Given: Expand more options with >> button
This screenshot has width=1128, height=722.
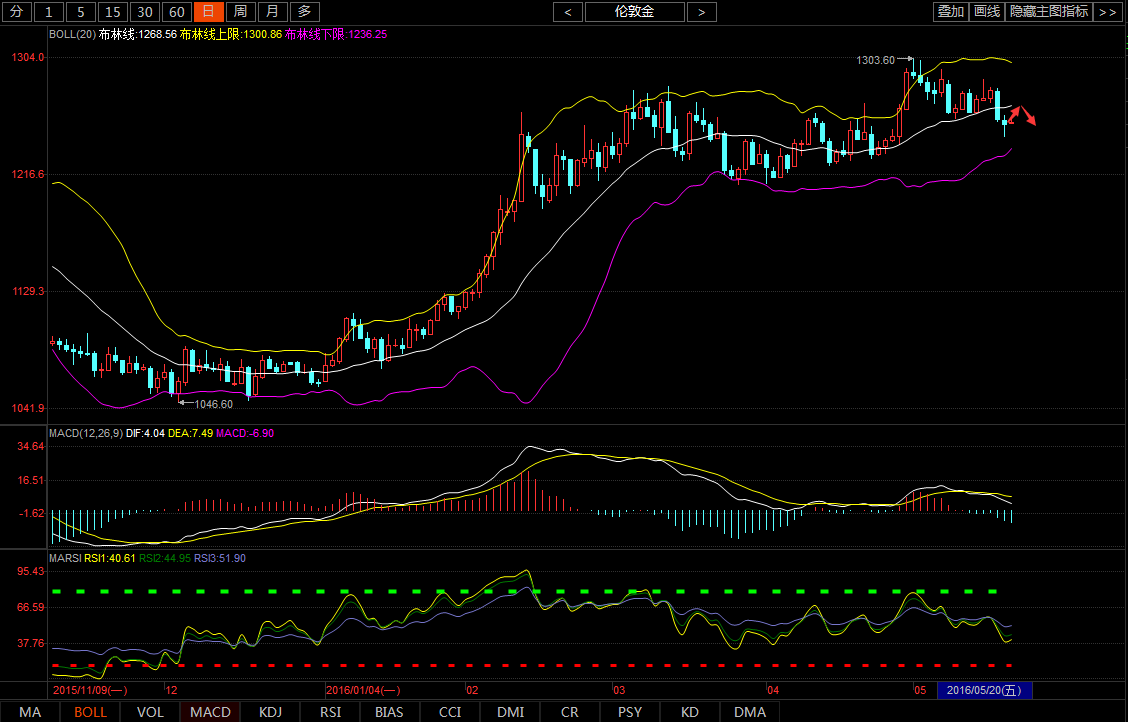Looking at the screenshot, I should click(1107, 12).
